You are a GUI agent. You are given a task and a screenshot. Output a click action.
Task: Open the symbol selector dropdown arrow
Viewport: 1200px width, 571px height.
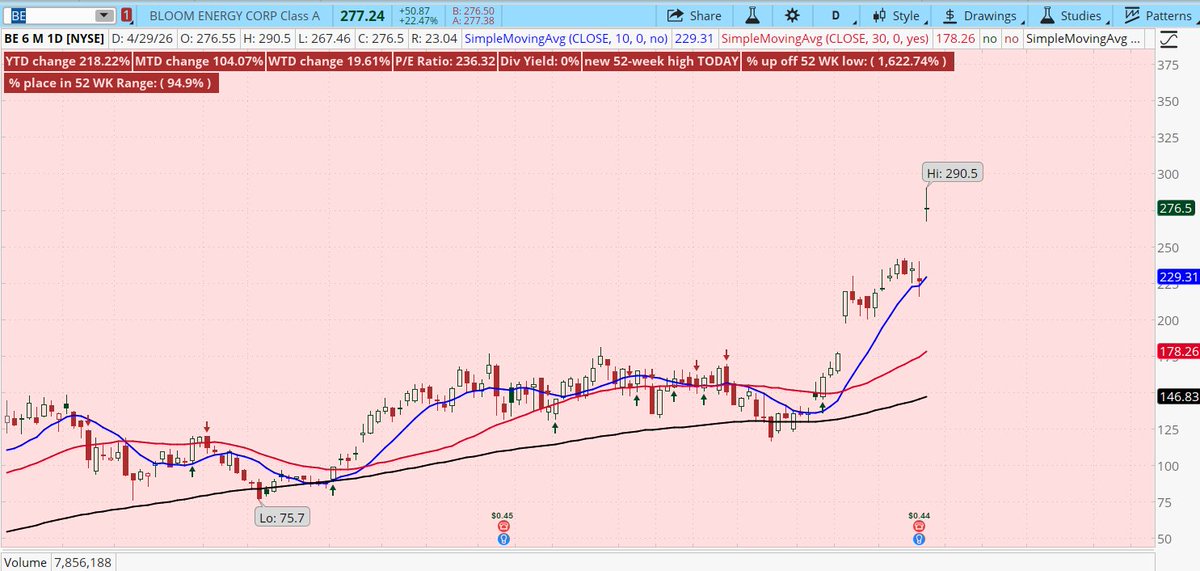point(104,15)
